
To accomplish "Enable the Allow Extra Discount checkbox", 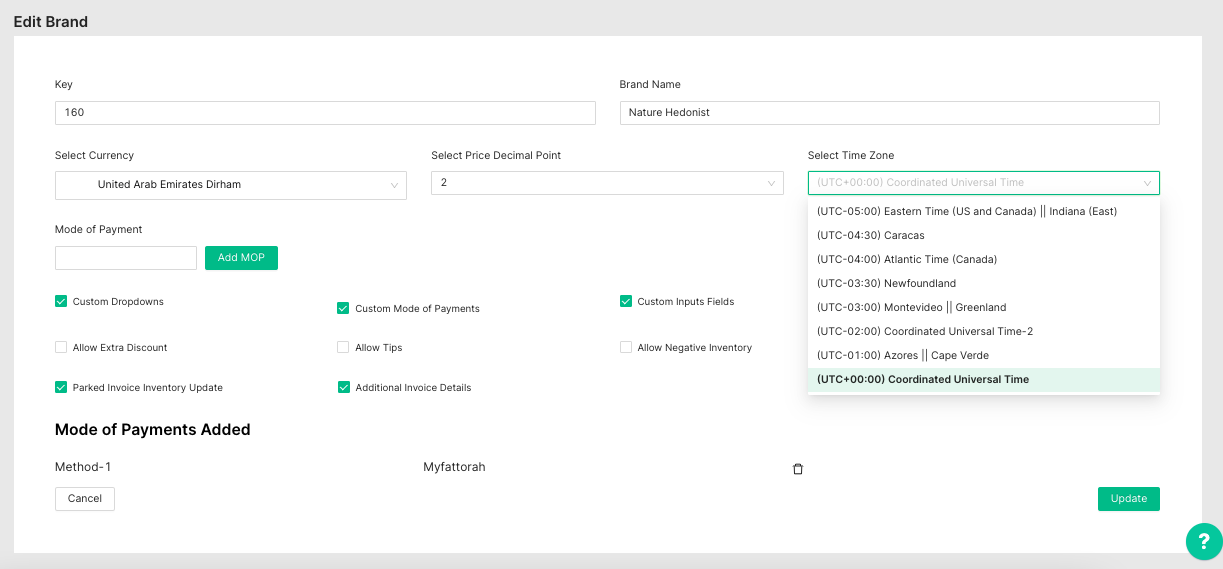I will pos(61,347).
